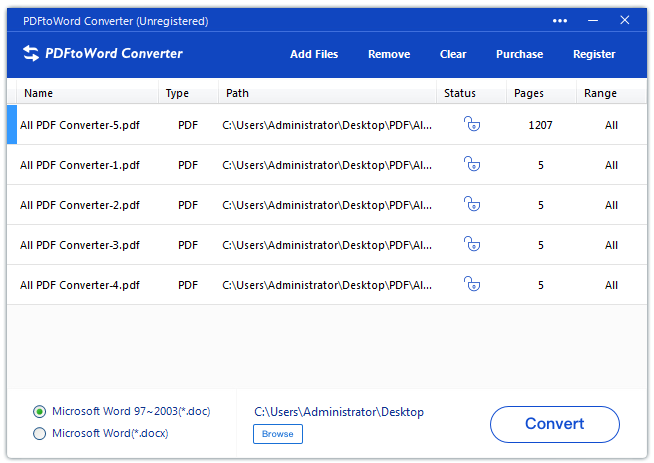Screen dimensions: 654x463
Task: Sort by the Range column header
Action: [611, 93]
